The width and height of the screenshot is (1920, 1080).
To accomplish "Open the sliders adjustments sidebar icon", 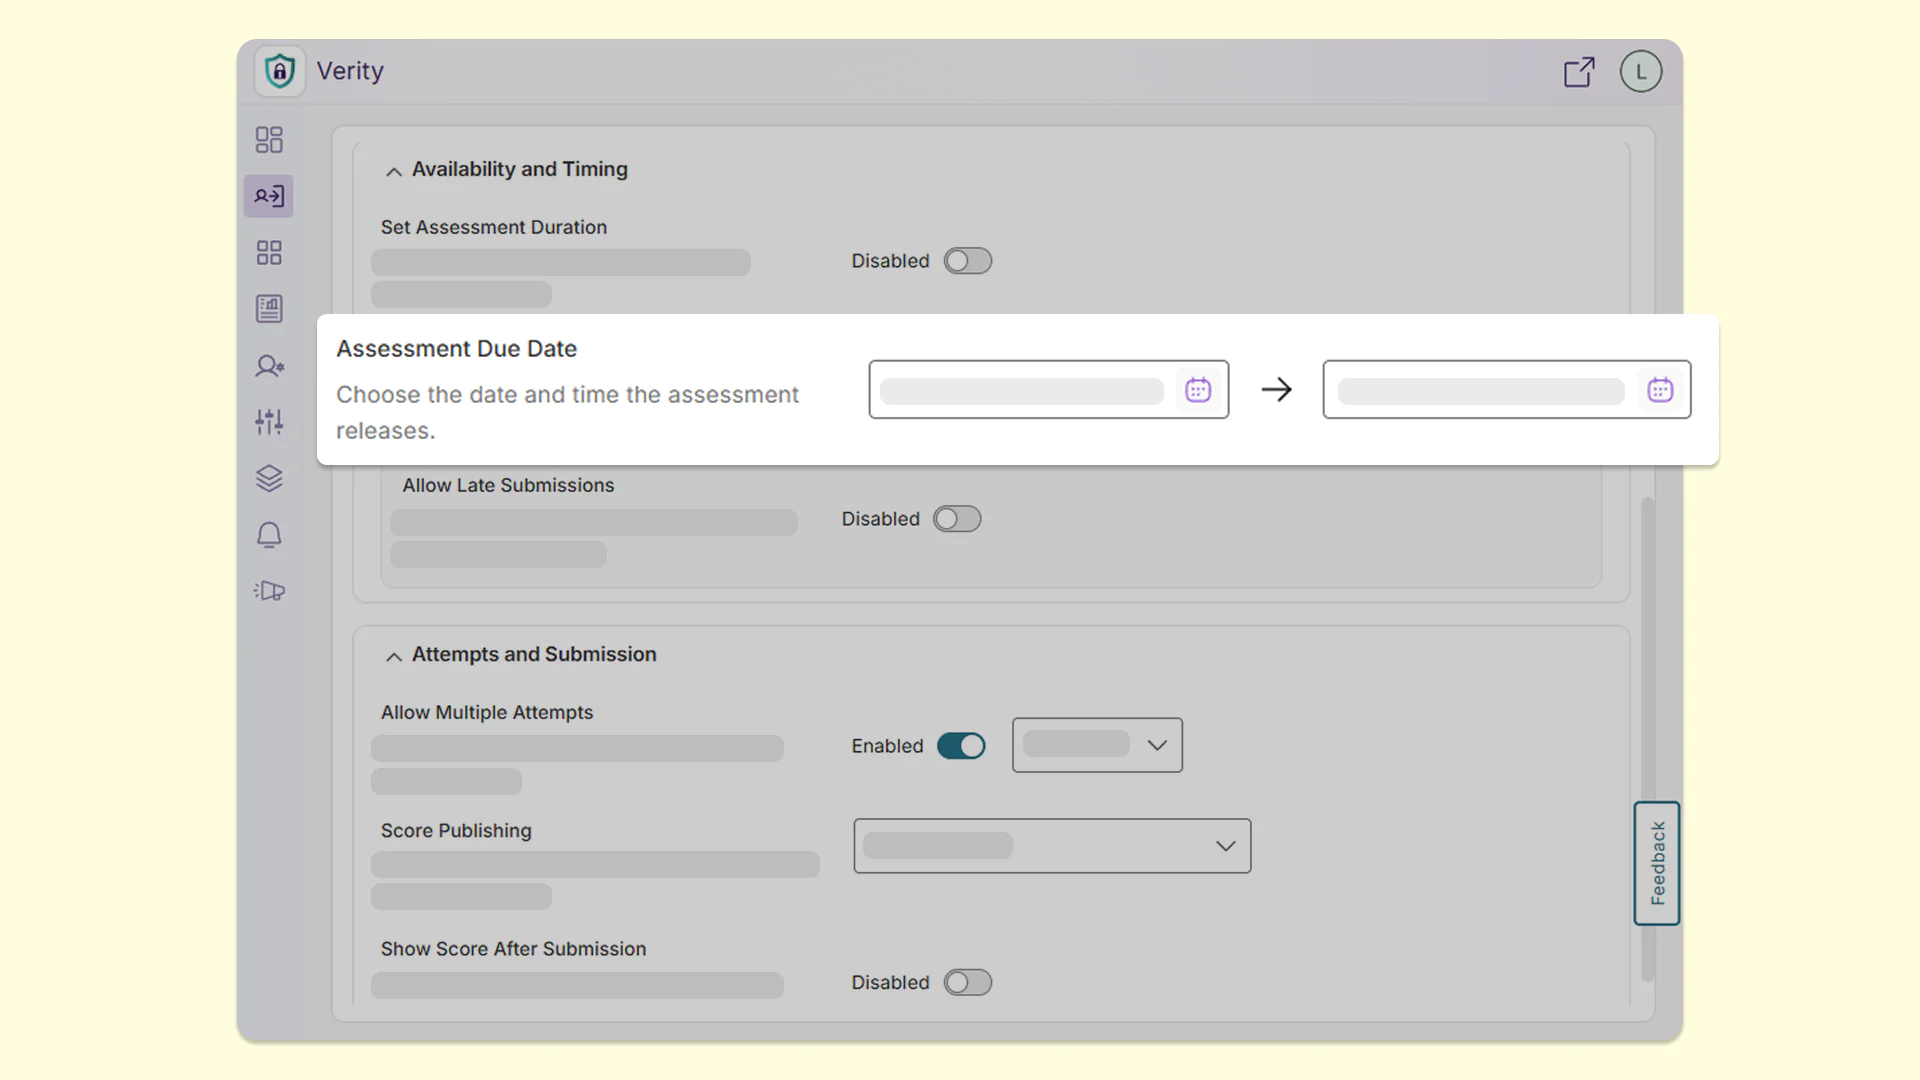I will (269, 422).
